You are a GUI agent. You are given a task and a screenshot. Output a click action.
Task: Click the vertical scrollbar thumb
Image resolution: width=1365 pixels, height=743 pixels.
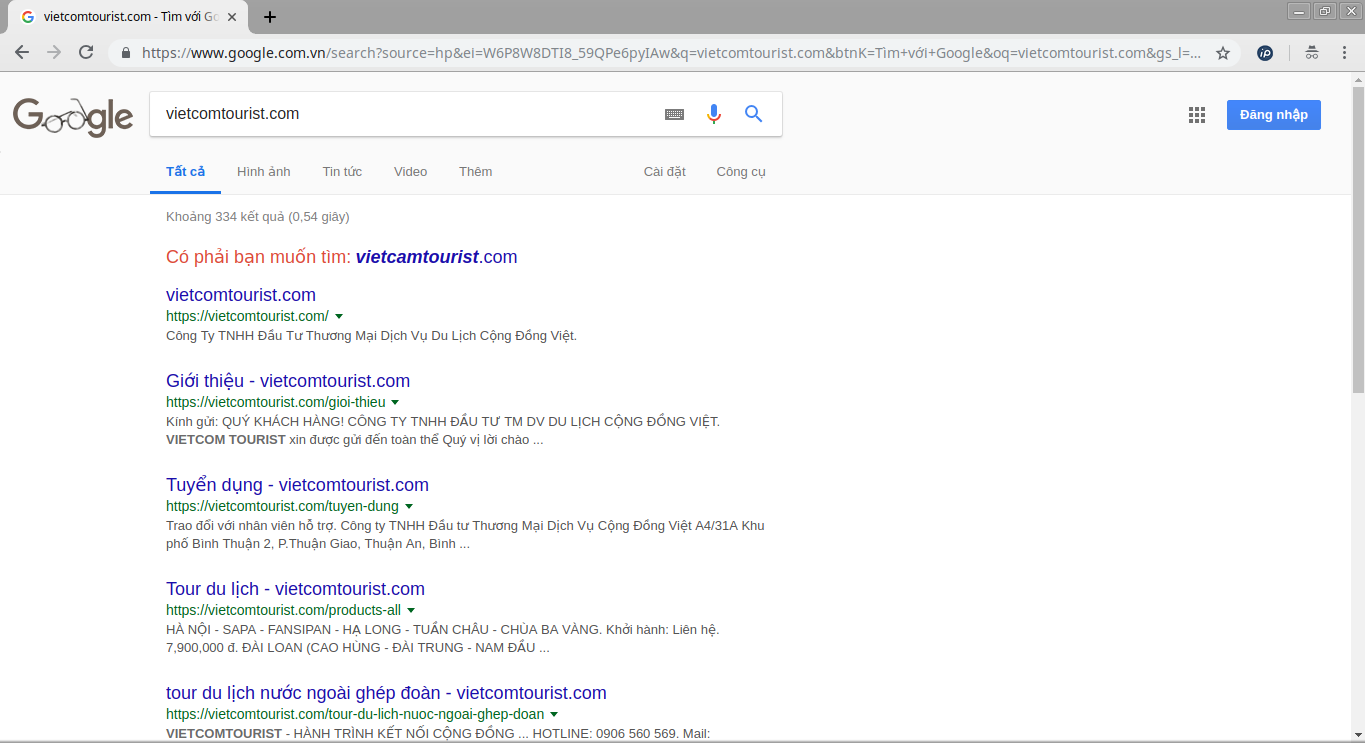pyautogui.click(x=1358, y=240)
